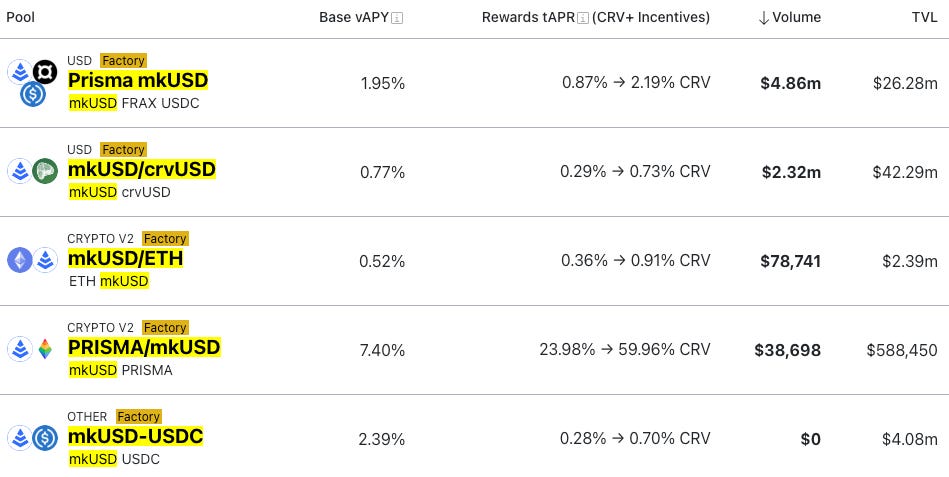Click the mkUSD token icon in mkUSD/crvUSD row
949x477 pixels.
pos(19,171)
